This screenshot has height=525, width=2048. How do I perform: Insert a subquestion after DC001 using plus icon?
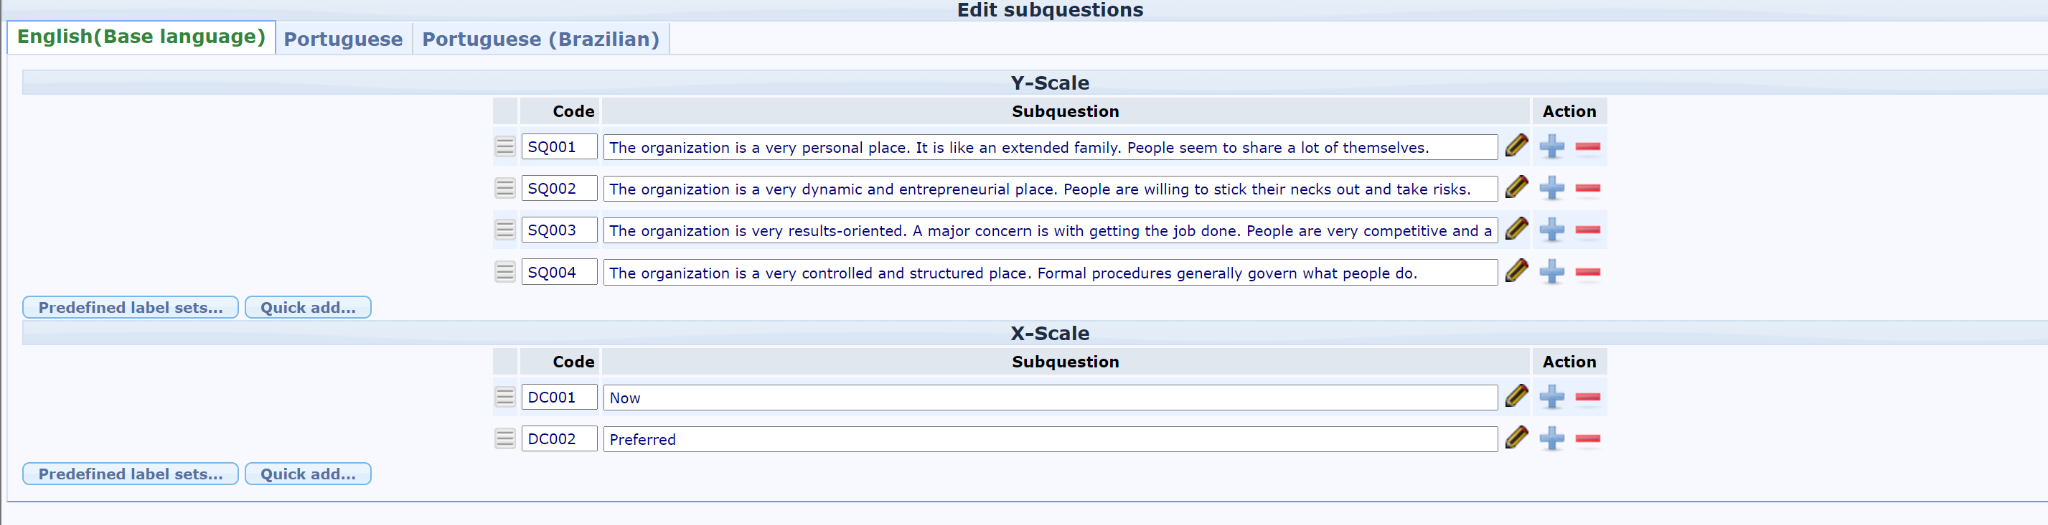pyautogui.click(x=1552, y=397)
